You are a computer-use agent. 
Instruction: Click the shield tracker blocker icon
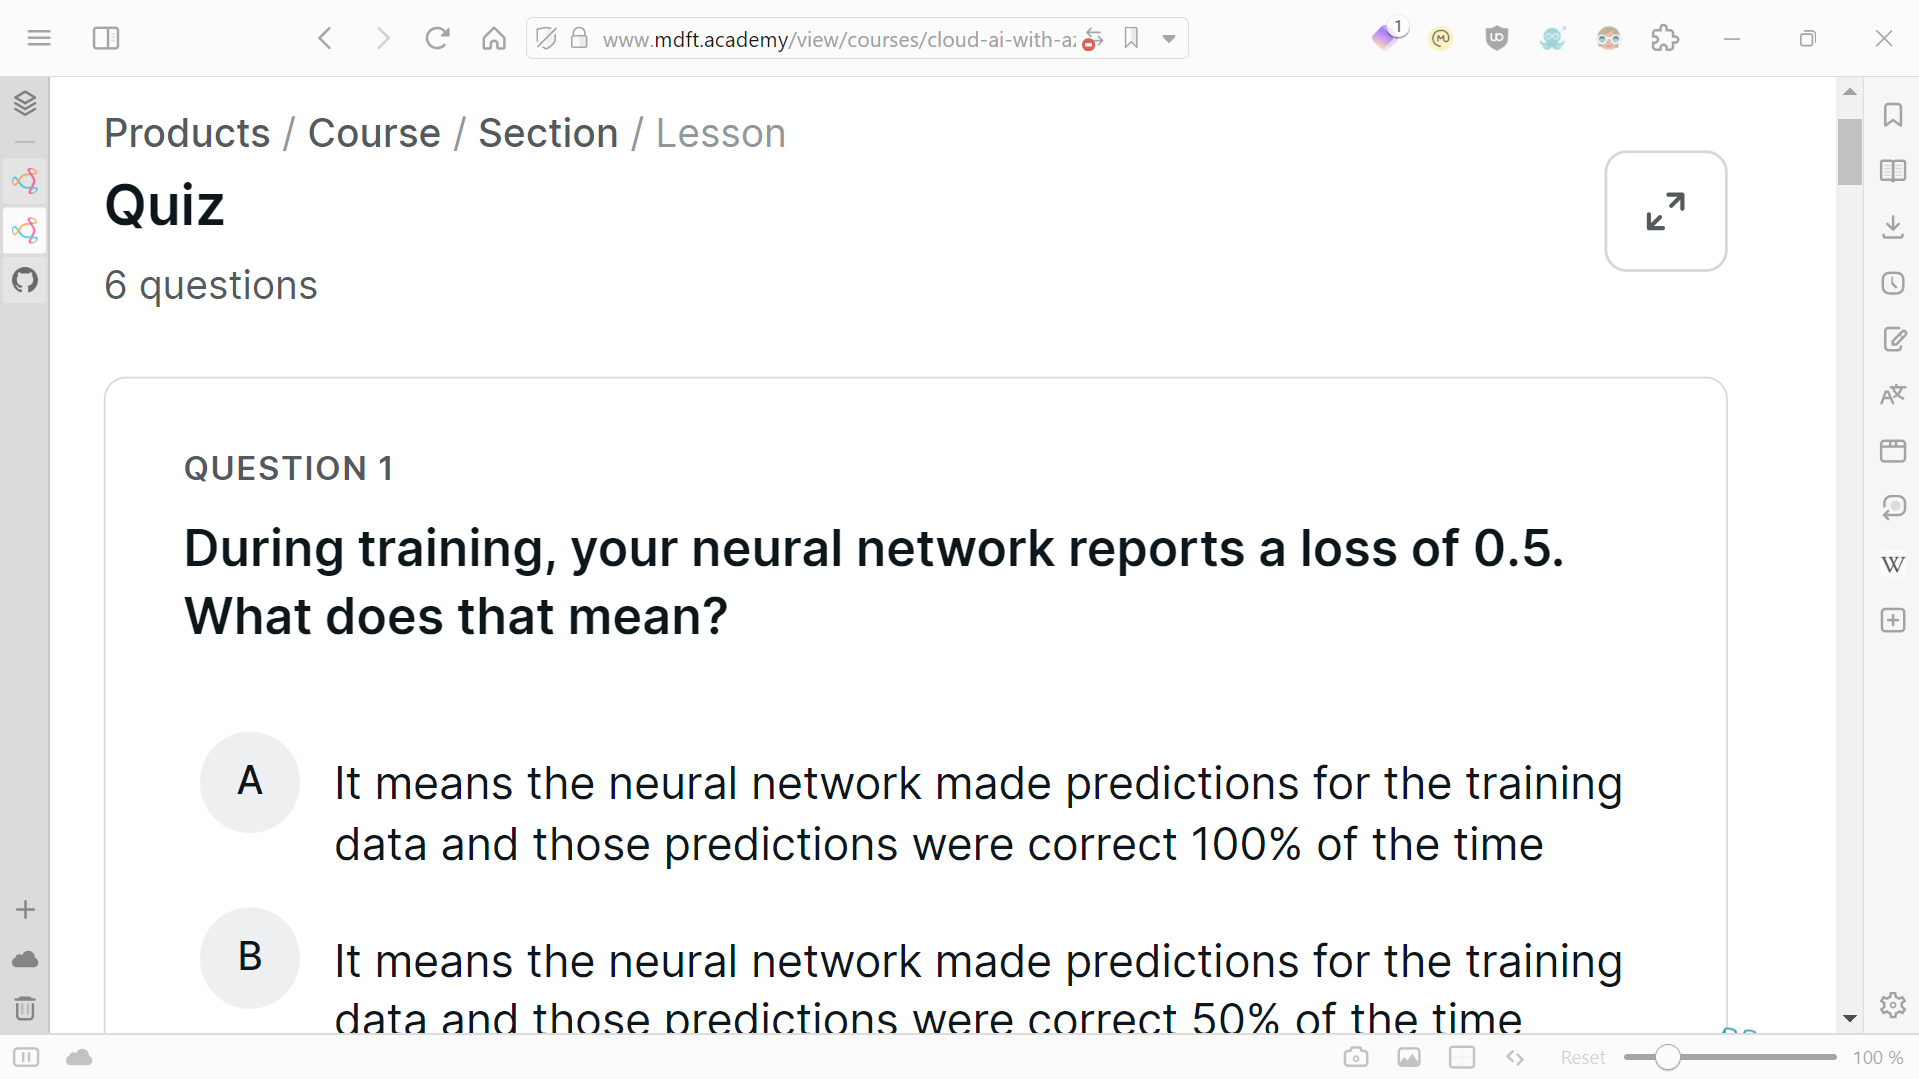coord(1497,39)
